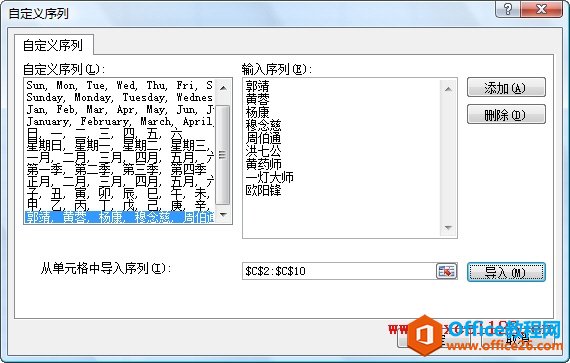Click up arrow of 输入序列 scrollbar

click(x=448, y=89)
